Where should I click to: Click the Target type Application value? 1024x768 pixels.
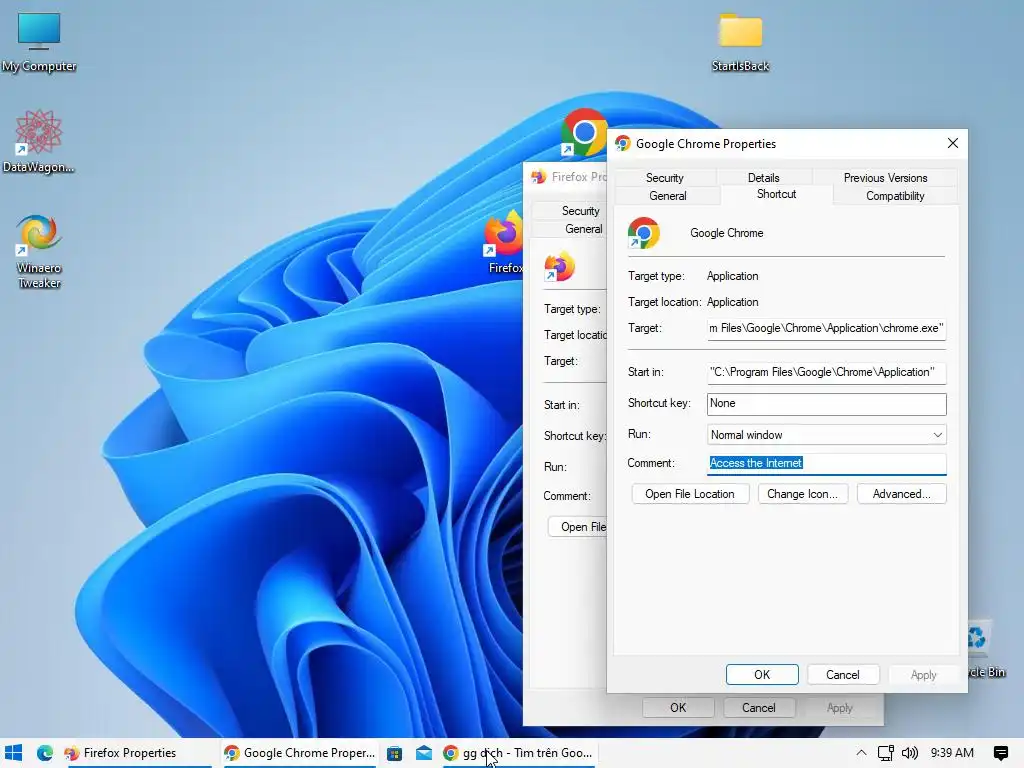[x=732, y=276]
